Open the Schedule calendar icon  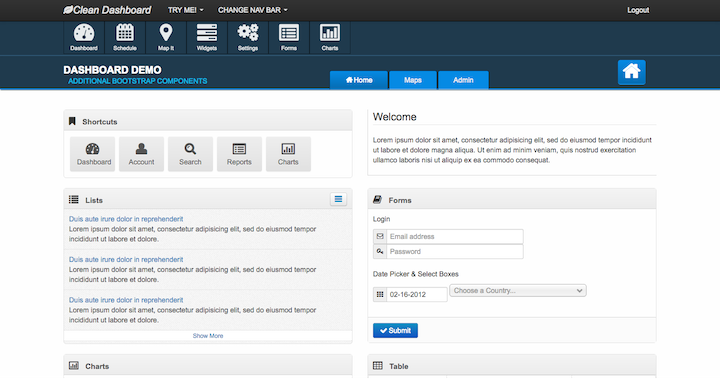pyautogui.click(x=125, y=38)
